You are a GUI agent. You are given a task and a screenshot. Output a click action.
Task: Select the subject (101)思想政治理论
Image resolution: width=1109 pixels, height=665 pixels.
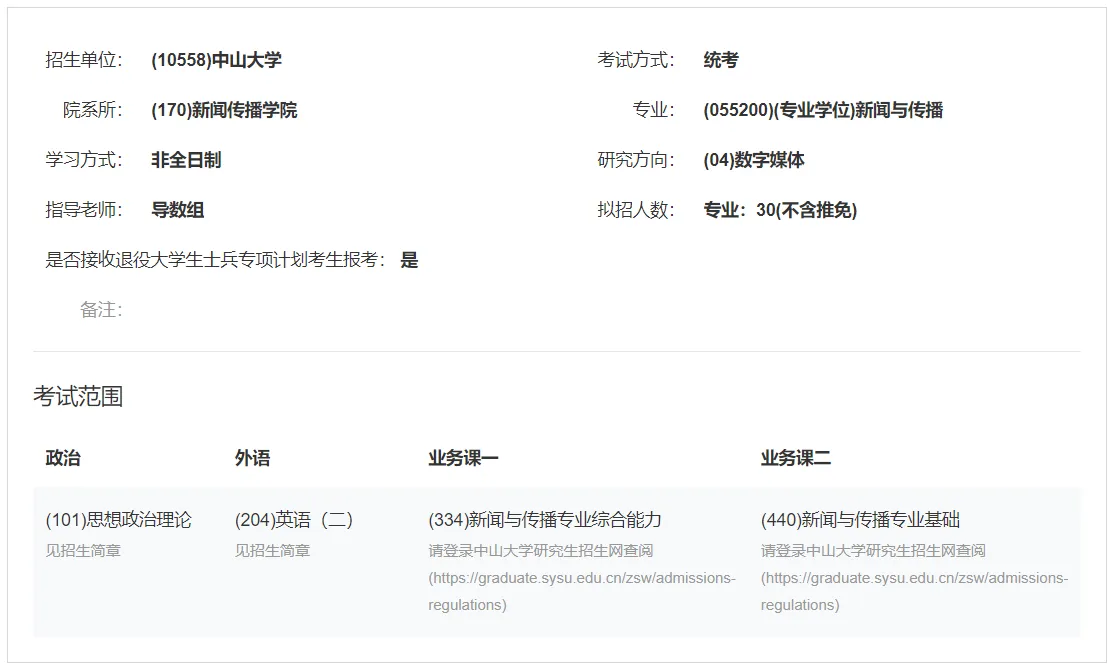coord(118,520)
